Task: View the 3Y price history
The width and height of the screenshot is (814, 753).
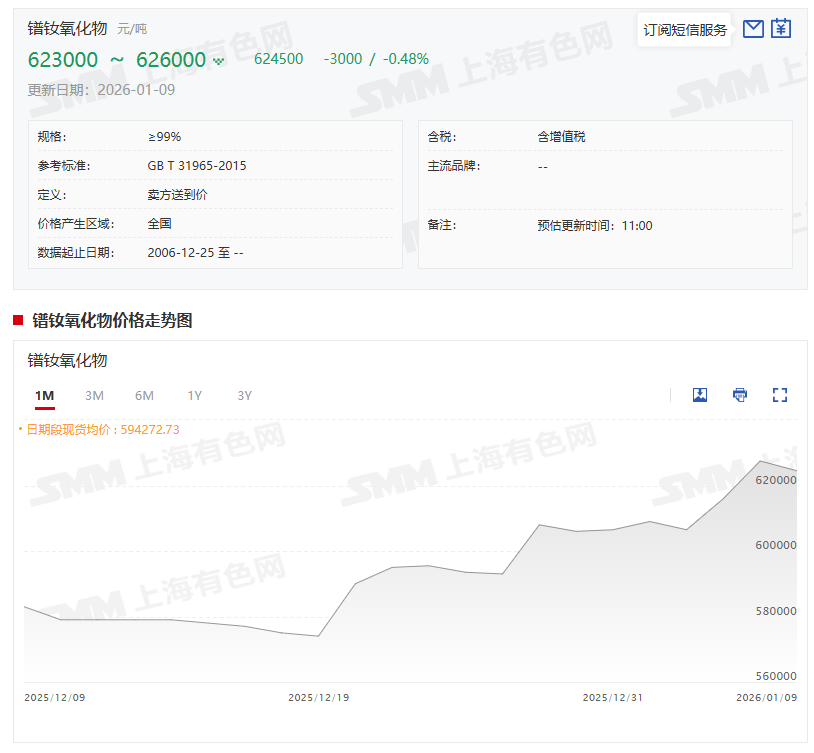Action: click(x=244, y=396)
